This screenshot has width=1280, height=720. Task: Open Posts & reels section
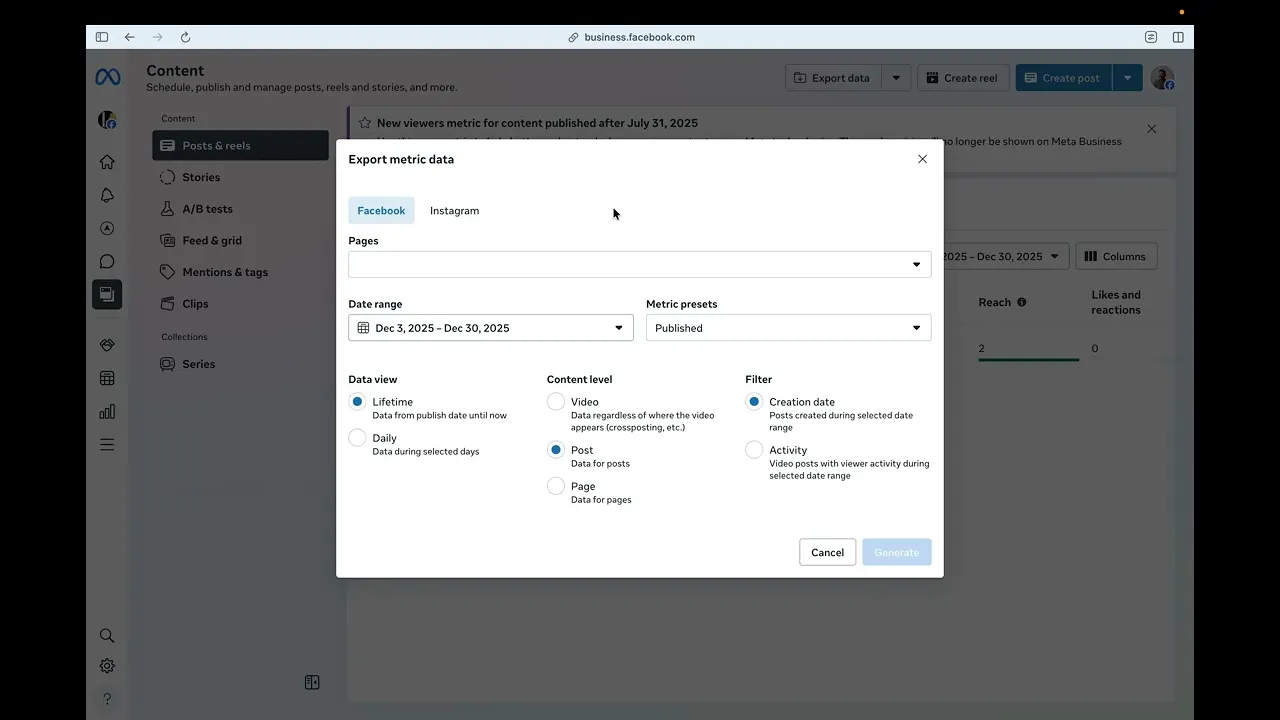(x=240, y=145)
